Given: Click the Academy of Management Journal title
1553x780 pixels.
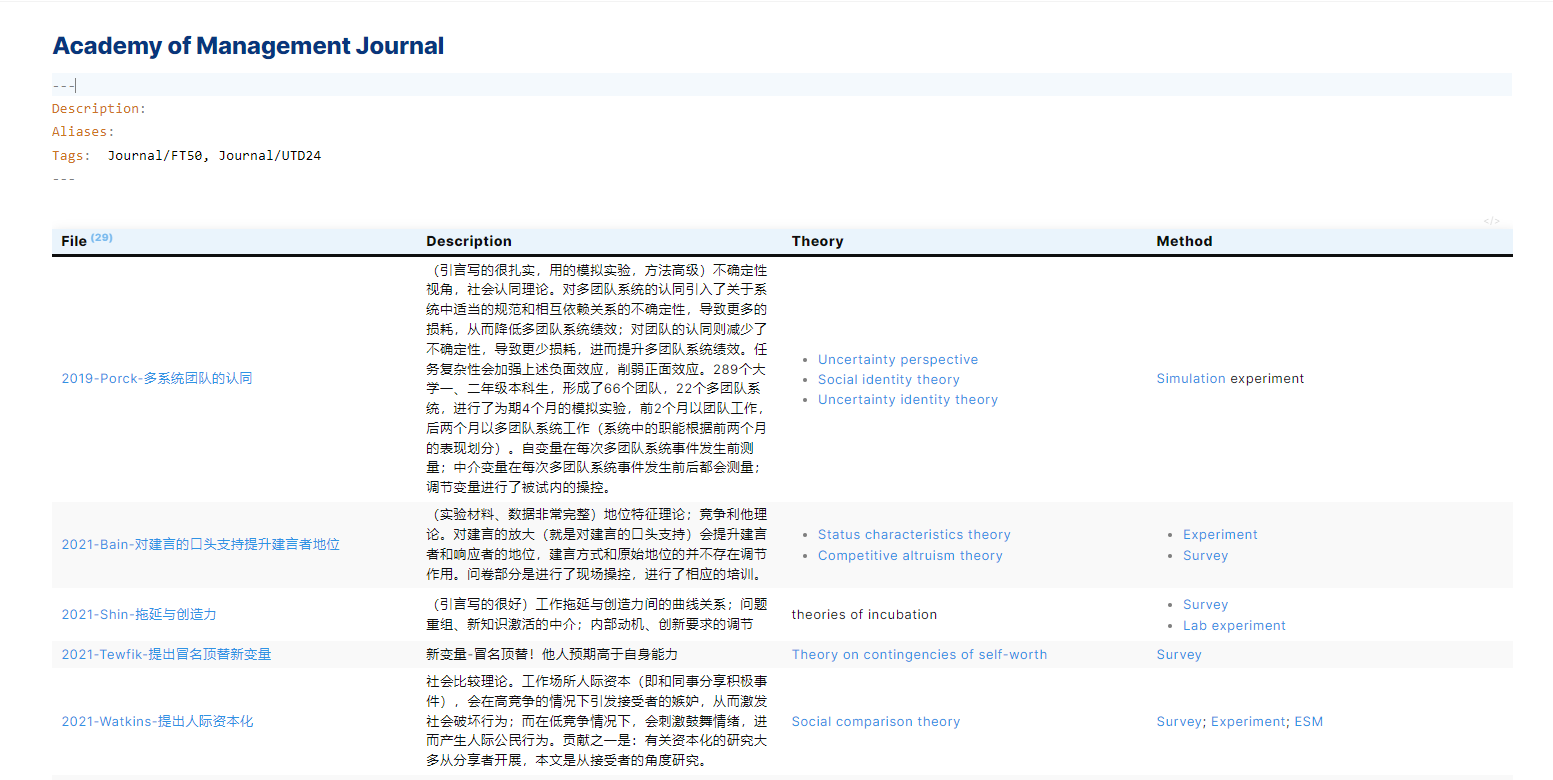Looking at the screenshot, I should point(248,45).
